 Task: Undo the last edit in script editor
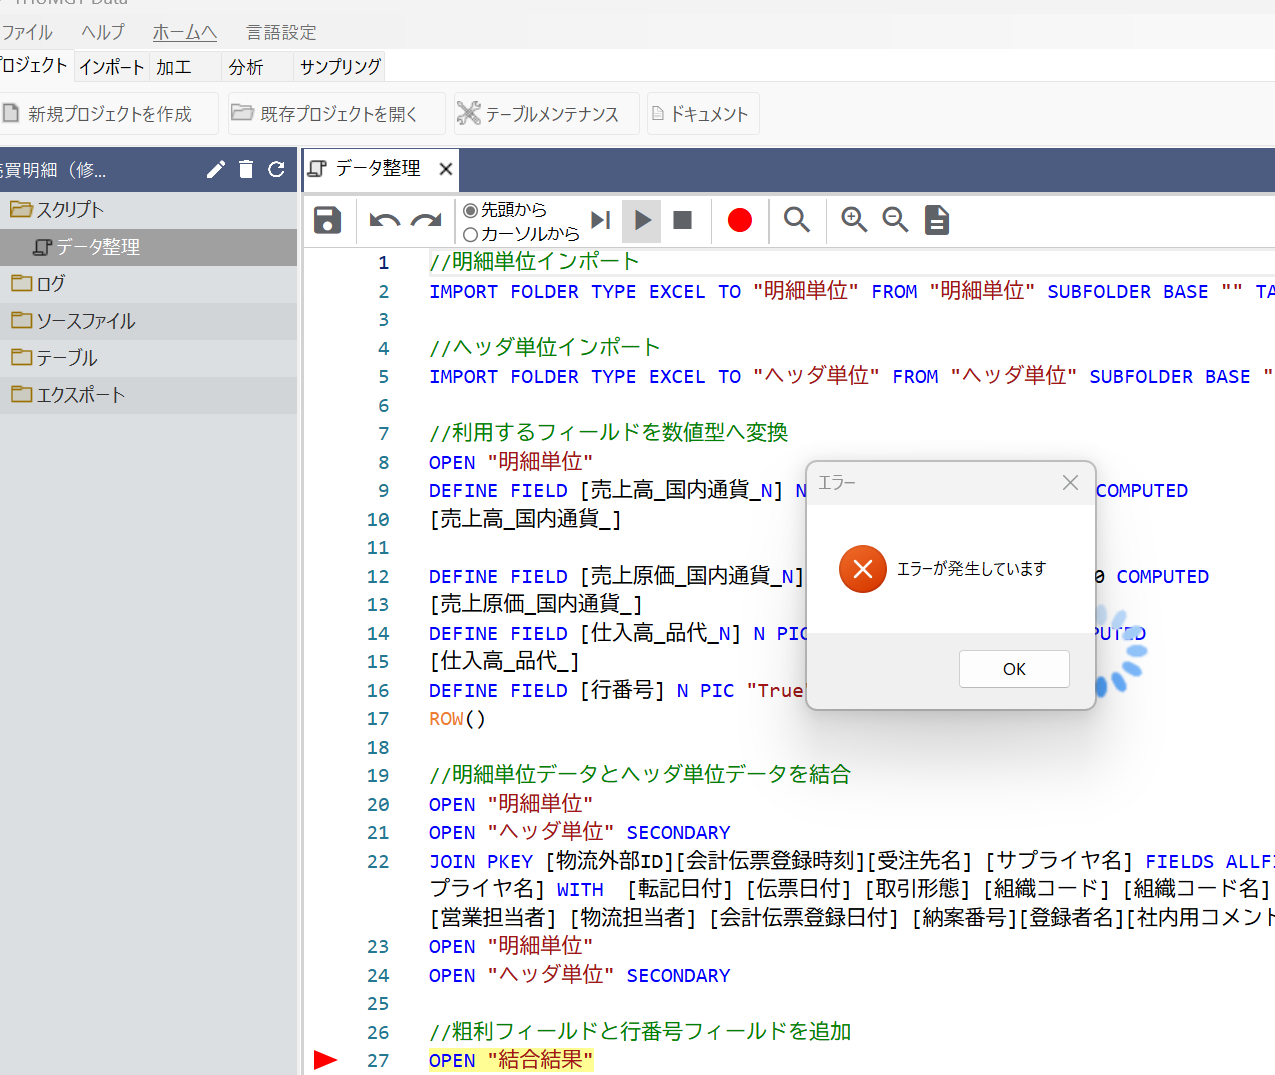[384, 220]
